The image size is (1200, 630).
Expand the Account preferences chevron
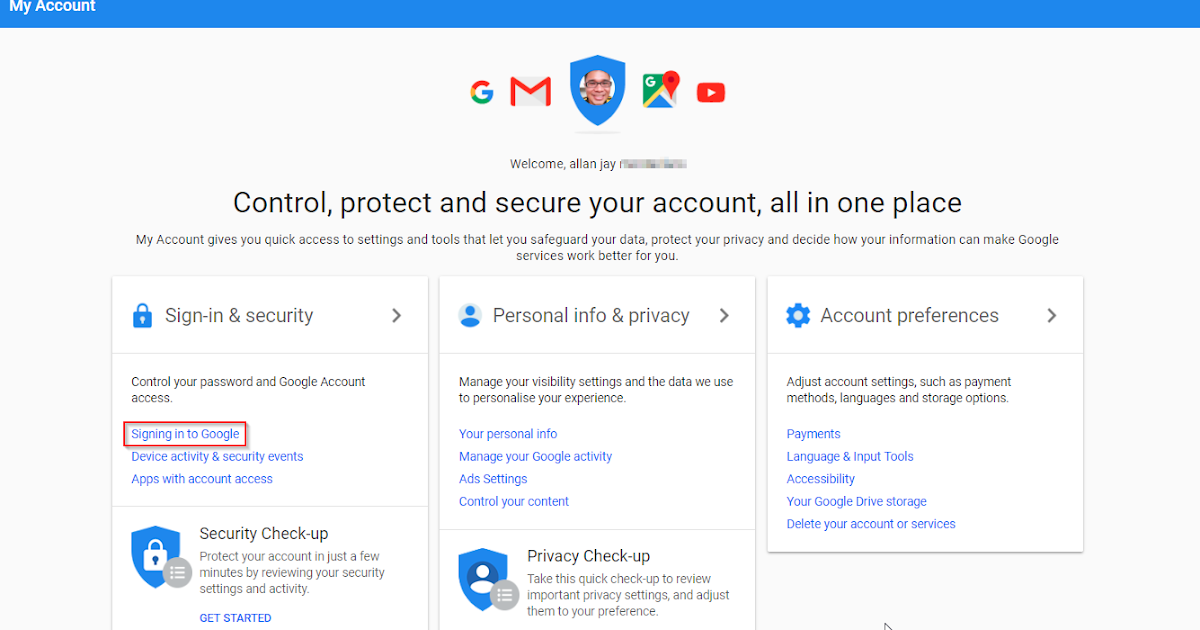(x=1052, y=314)
